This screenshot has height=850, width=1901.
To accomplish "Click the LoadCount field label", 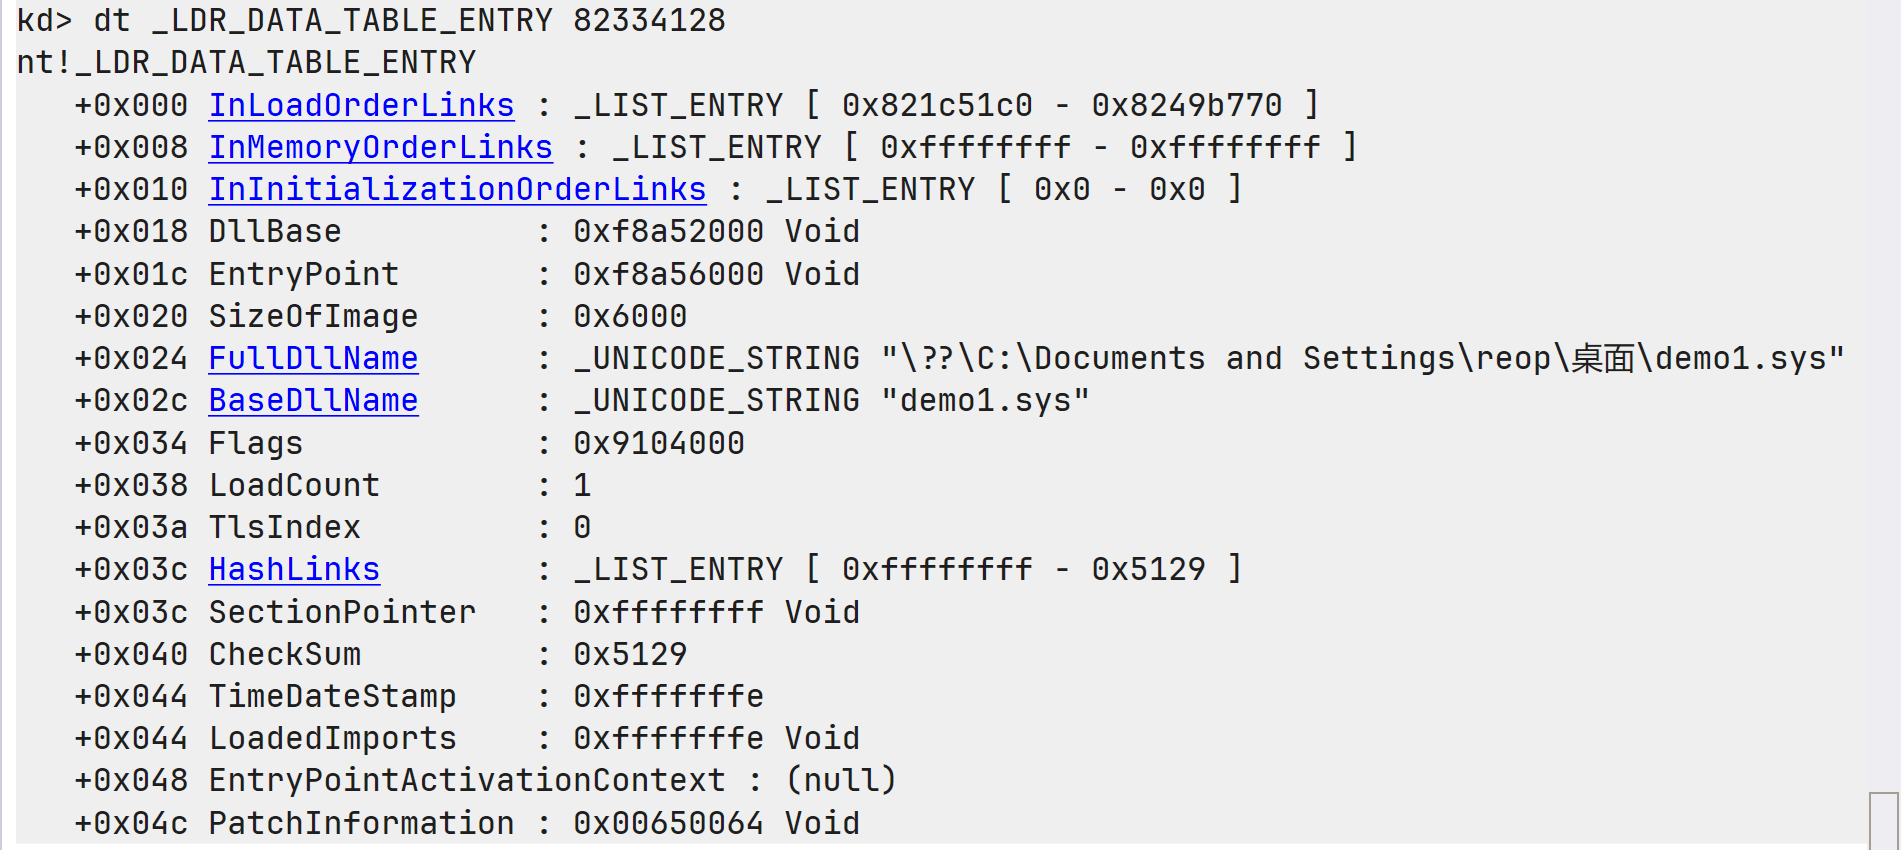I will pos(294,485).
